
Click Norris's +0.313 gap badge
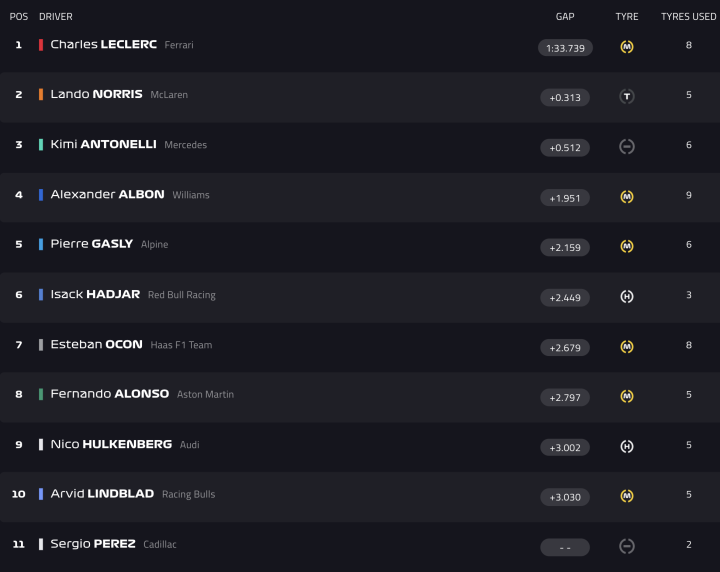point(565,98)
